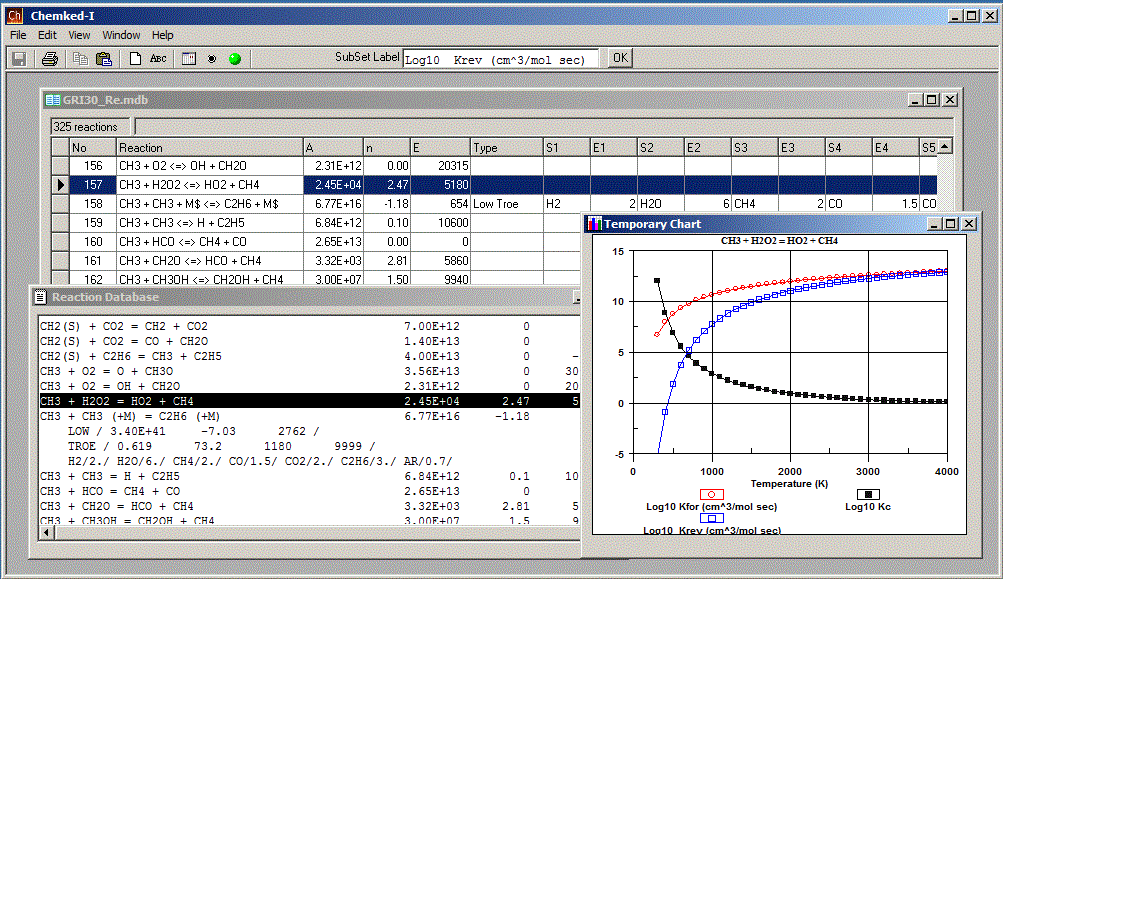Screen dimensions: 1129x907
Task: Click the small black dot toolbar icon
Action: tap(212, 59)
